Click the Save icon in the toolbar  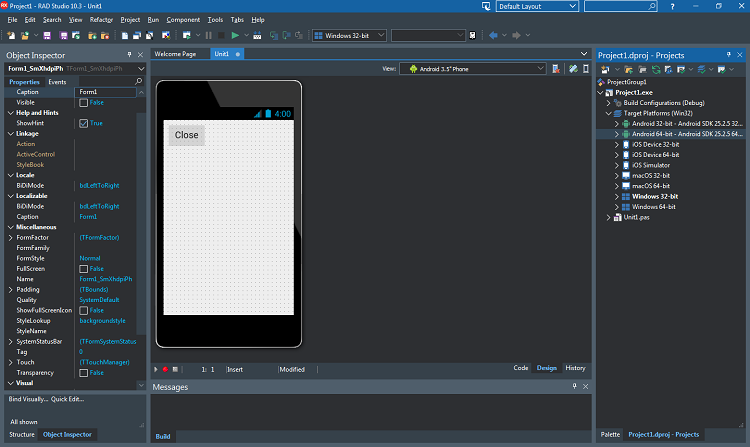pos(47,35)
